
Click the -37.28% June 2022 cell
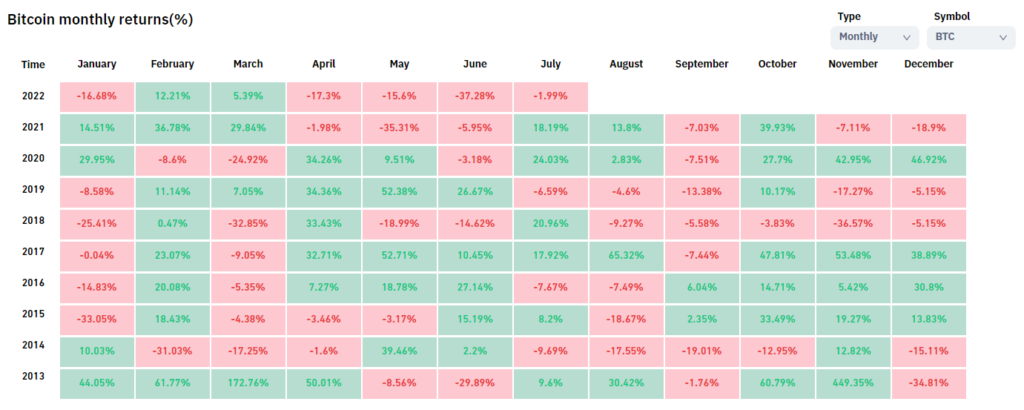475,96
